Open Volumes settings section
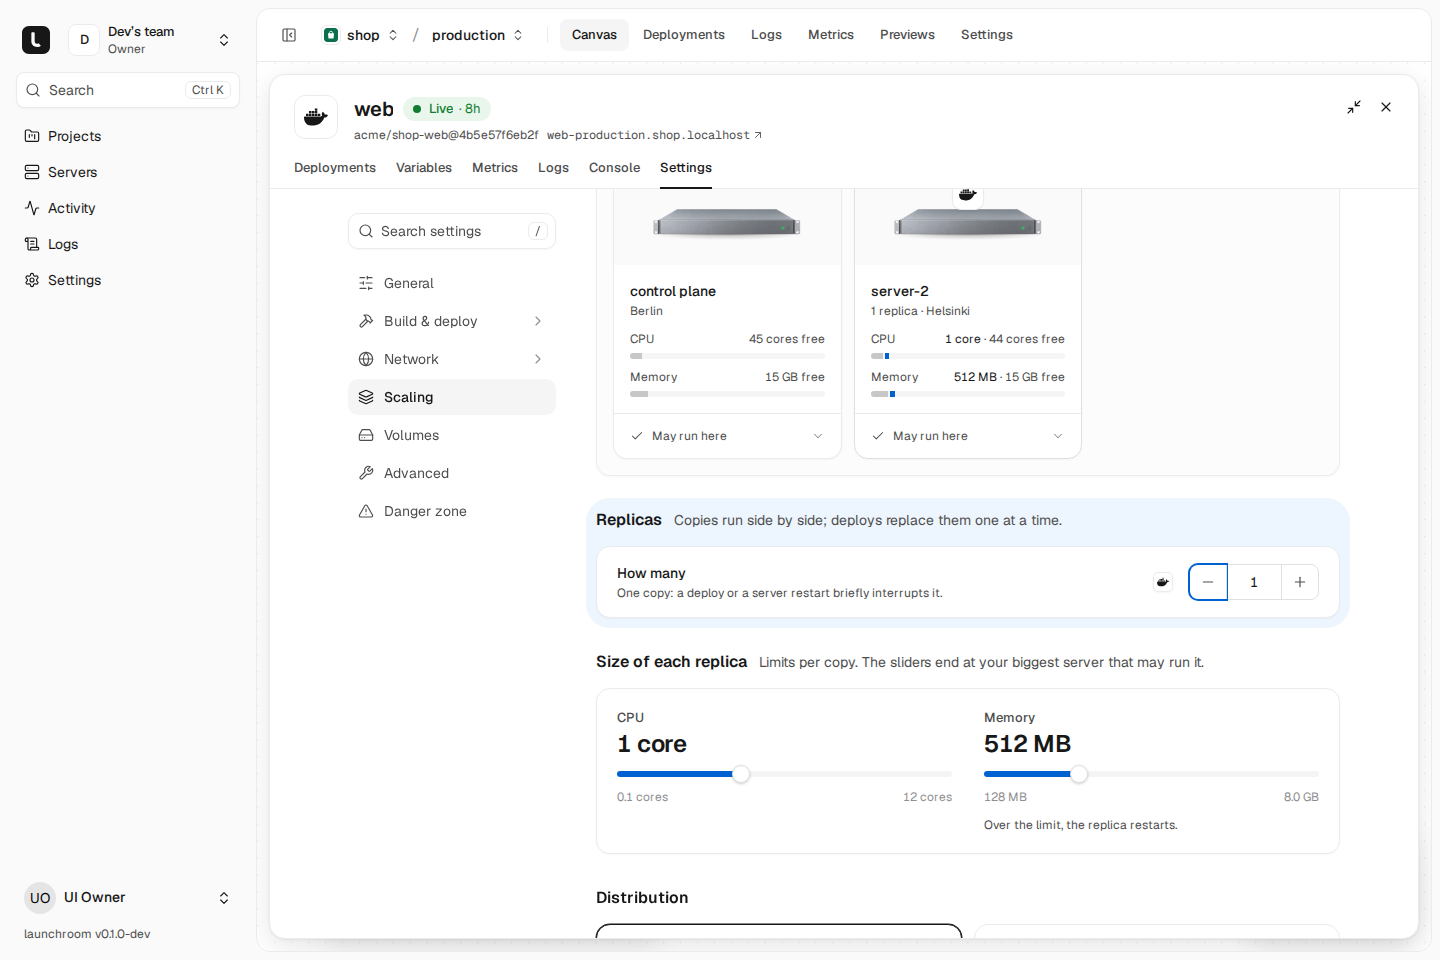Screen dimensions: 1440x960 (452, 435)
